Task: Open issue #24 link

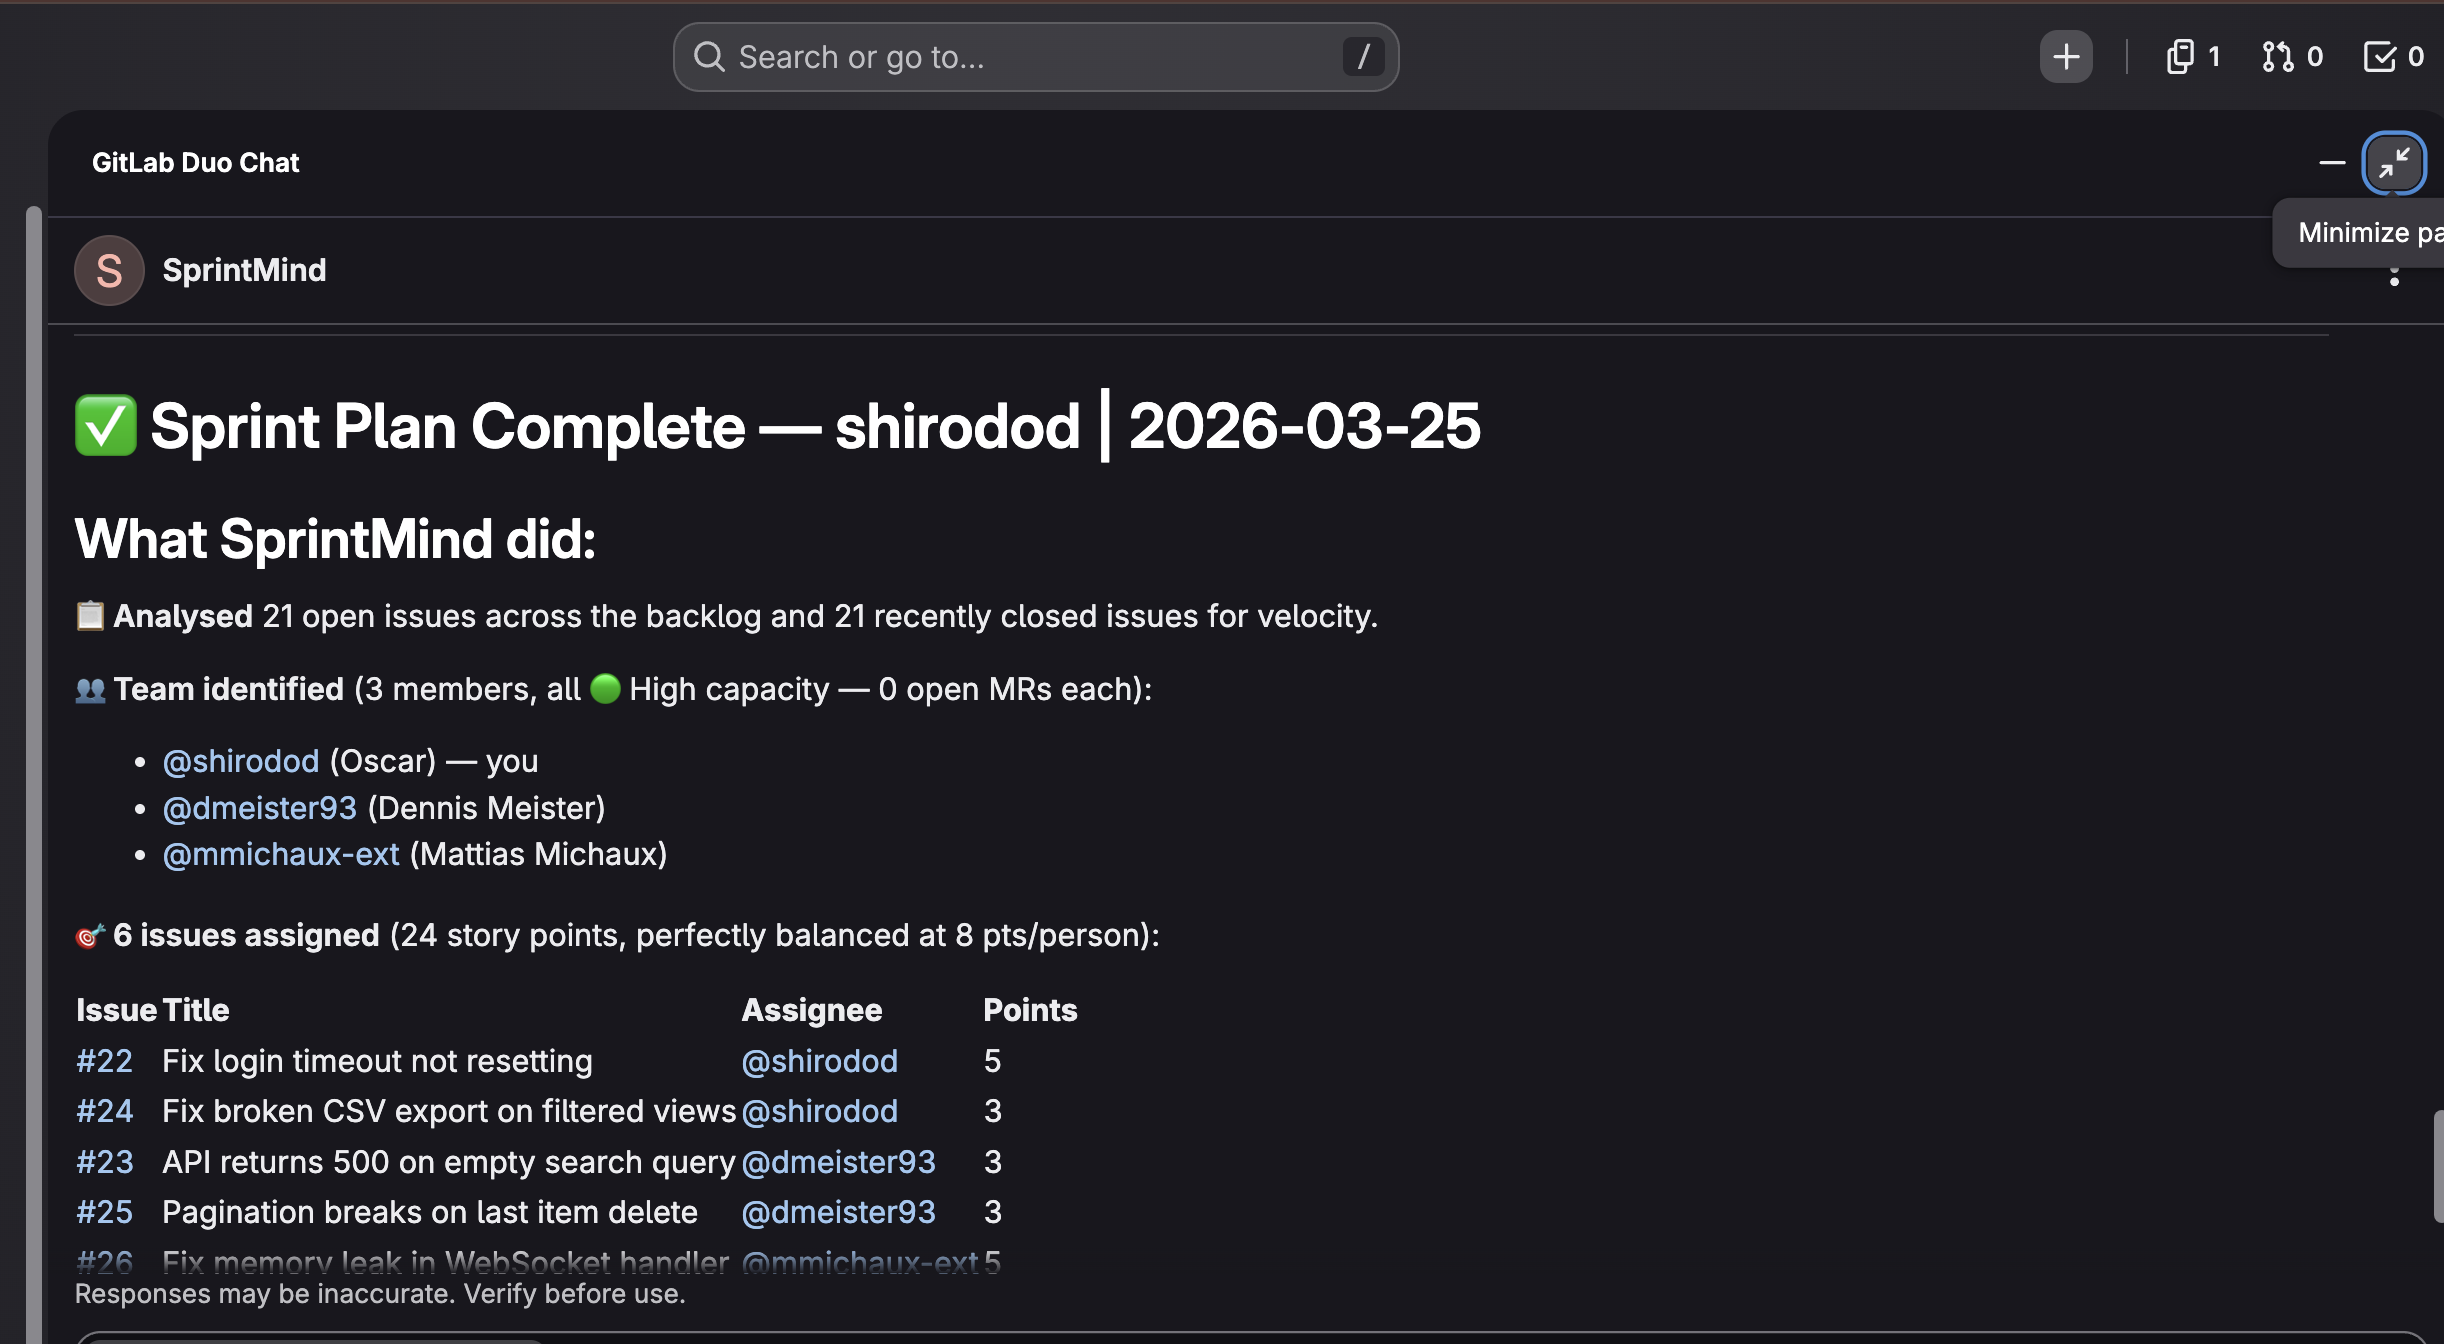Action: (x=105, y=1111)
